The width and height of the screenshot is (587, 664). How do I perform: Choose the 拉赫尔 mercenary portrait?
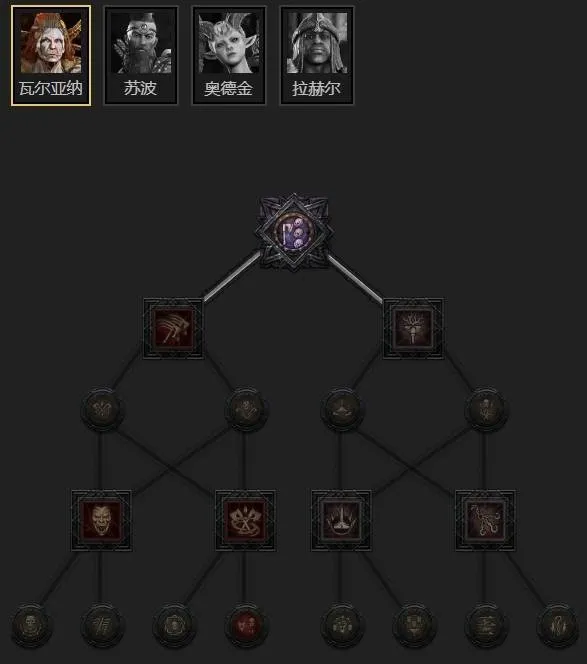(x=317, y=55)
